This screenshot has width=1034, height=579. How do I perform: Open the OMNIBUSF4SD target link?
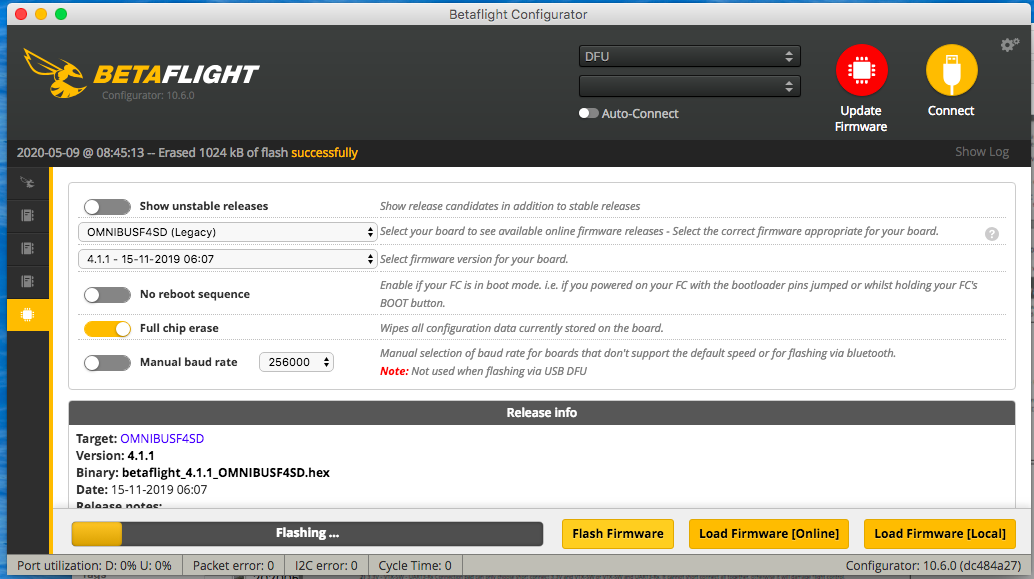click(162, 439)
